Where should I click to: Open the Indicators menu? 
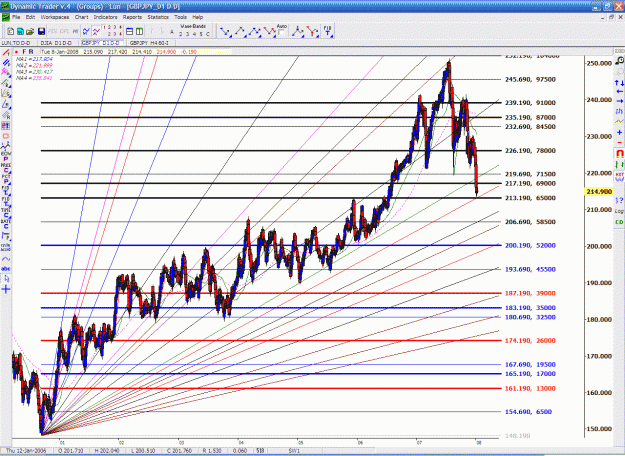point(105,17)
